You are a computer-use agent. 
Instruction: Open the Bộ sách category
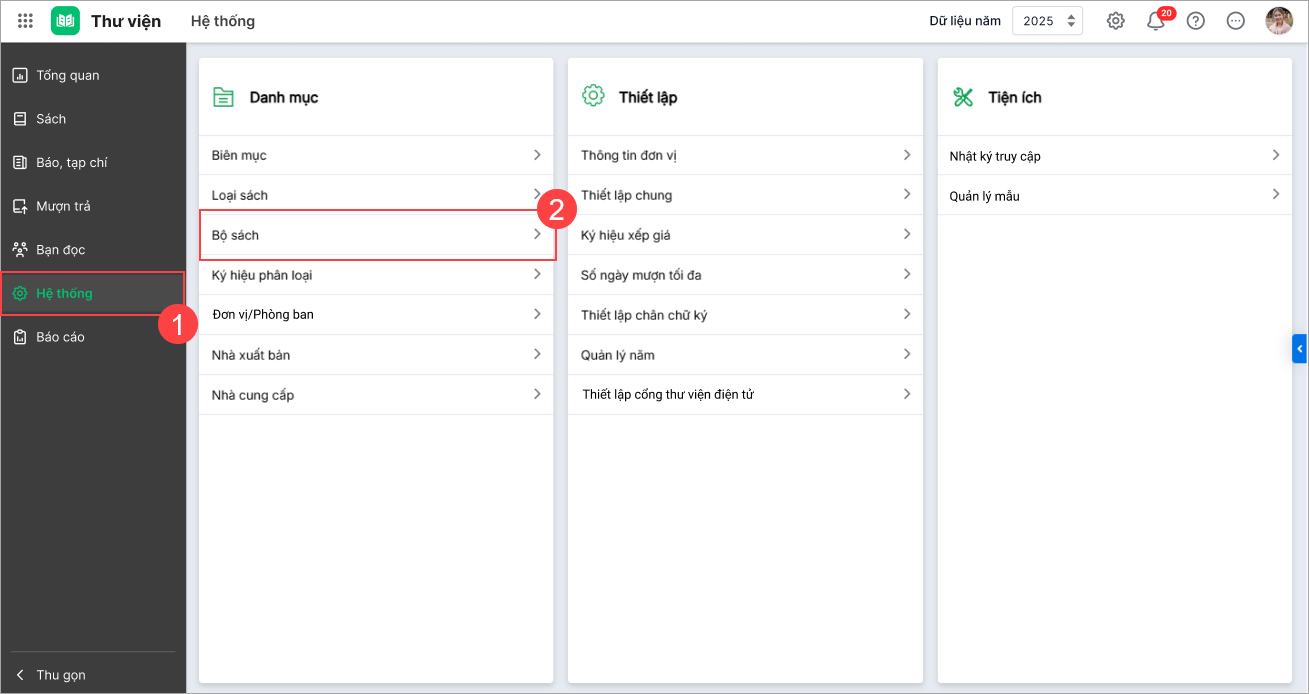coord(376,235)
